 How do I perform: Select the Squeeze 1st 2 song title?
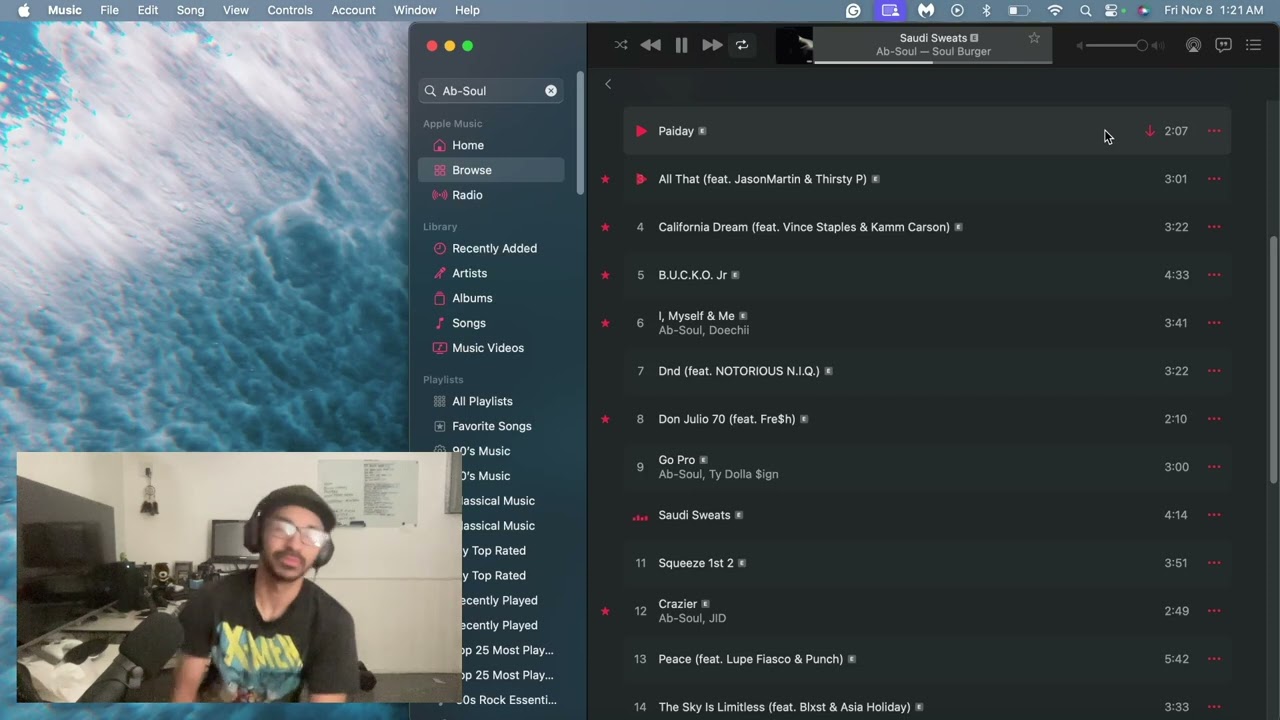(696, 563)
